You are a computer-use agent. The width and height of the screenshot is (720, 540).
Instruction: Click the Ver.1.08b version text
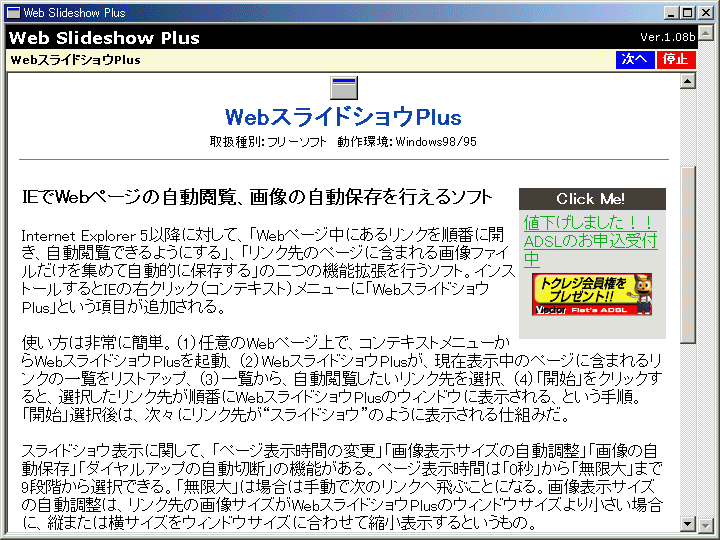(x=668, y=37)
